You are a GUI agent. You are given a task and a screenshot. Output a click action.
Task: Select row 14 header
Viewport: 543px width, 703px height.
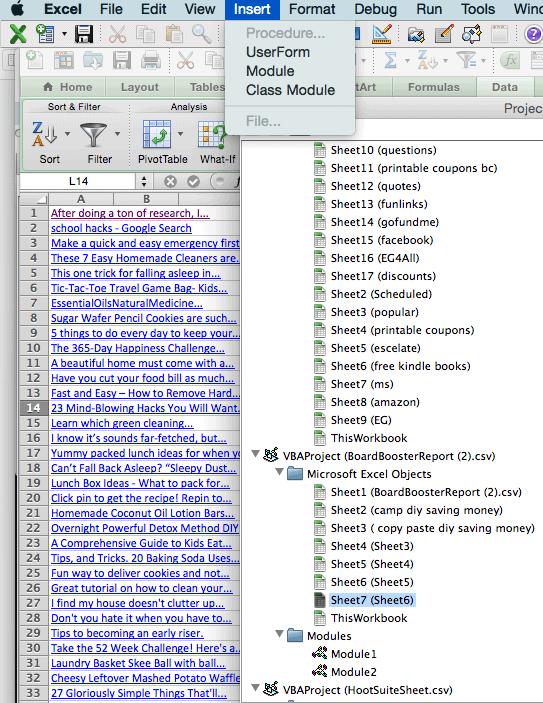(34, 408)
